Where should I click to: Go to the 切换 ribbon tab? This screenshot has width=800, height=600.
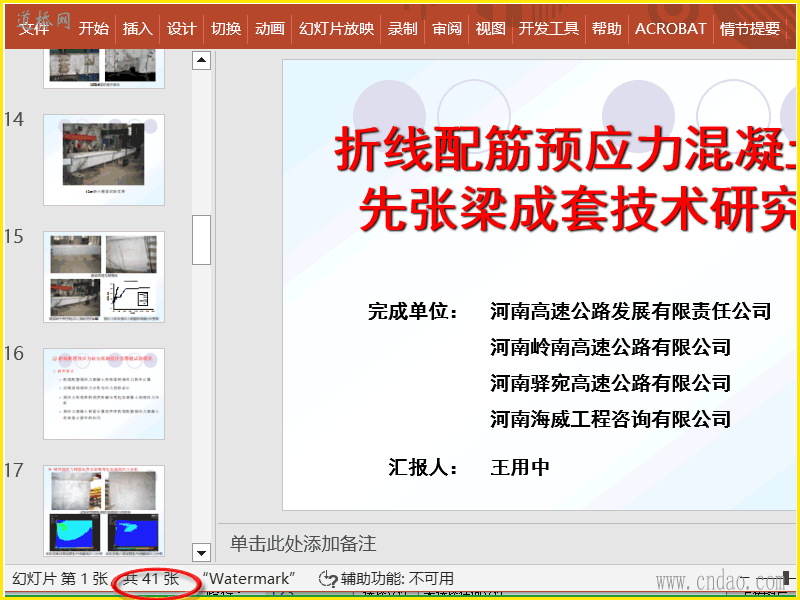point(226,29)
